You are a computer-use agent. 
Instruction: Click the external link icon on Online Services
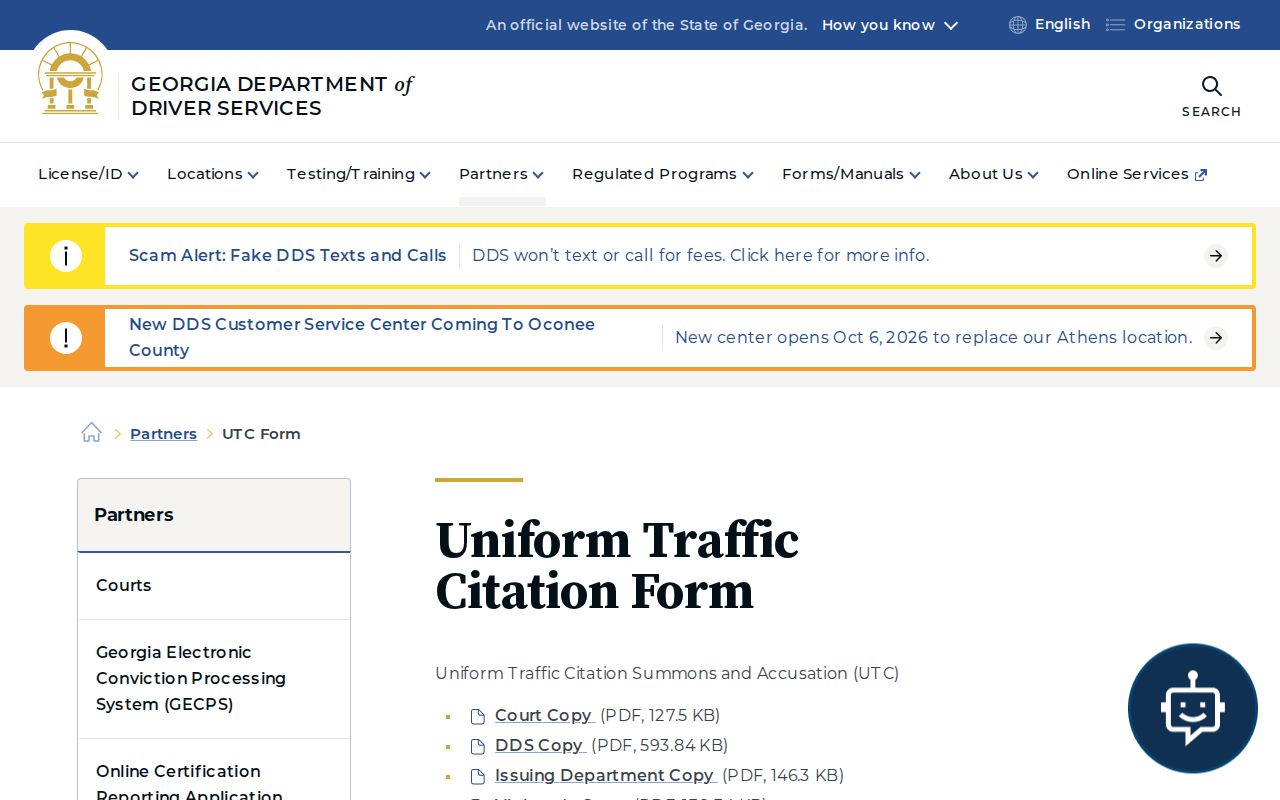point(1201,175)
